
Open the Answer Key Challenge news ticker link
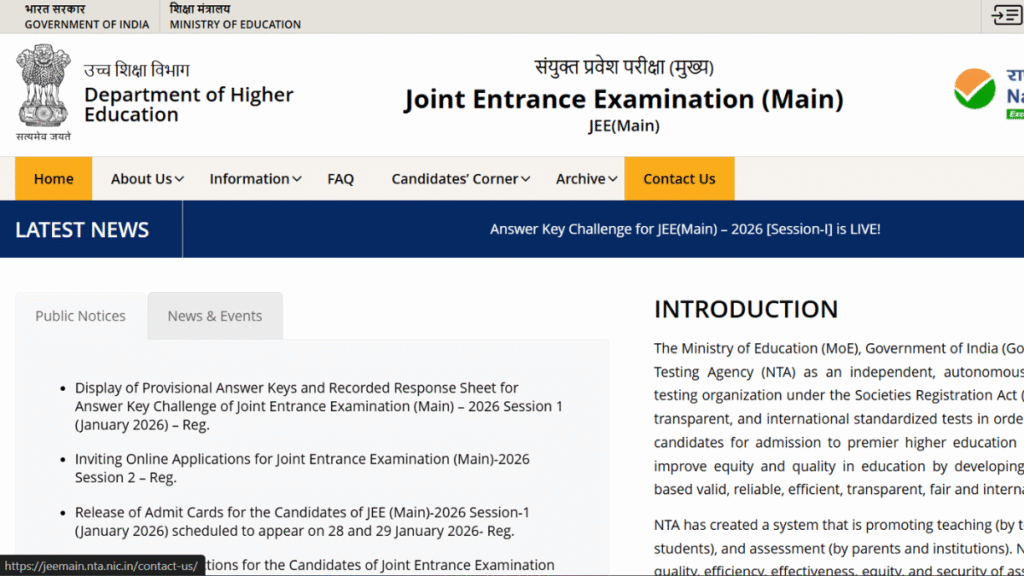[685, 229]
